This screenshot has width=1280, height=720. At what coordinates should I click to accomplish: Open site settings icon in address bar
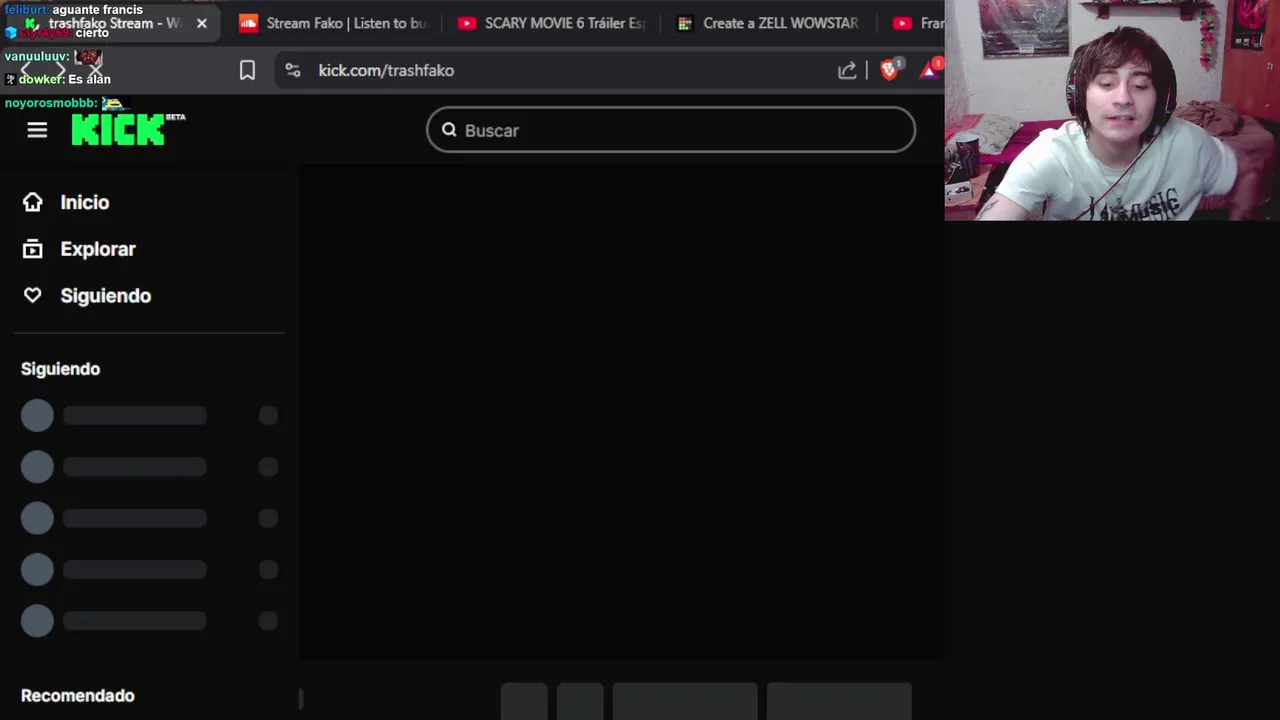pos(292,70)
